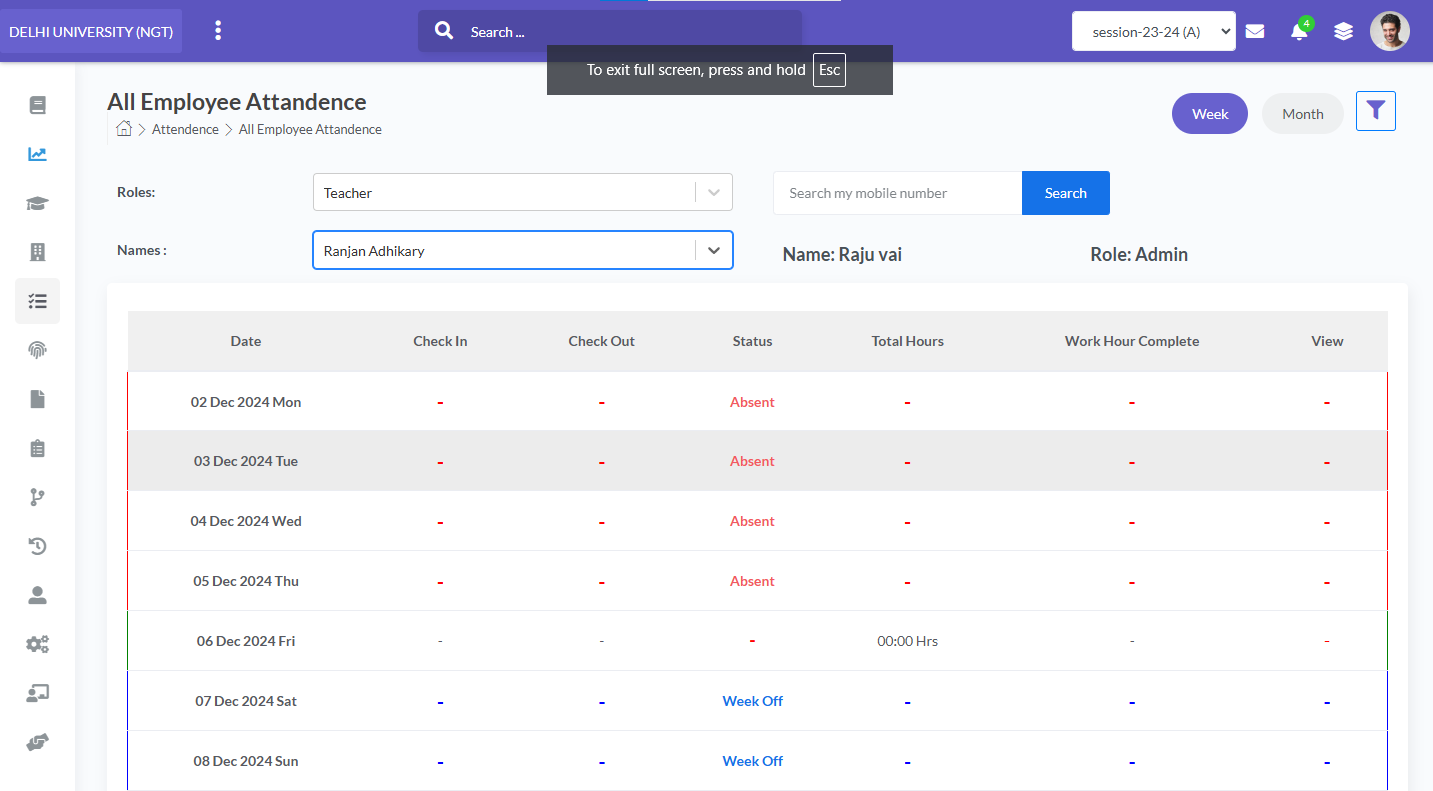Expand the Roles dropdown chevron
This screenshot has width=1433, height=791.
click(x=714, y=192)
